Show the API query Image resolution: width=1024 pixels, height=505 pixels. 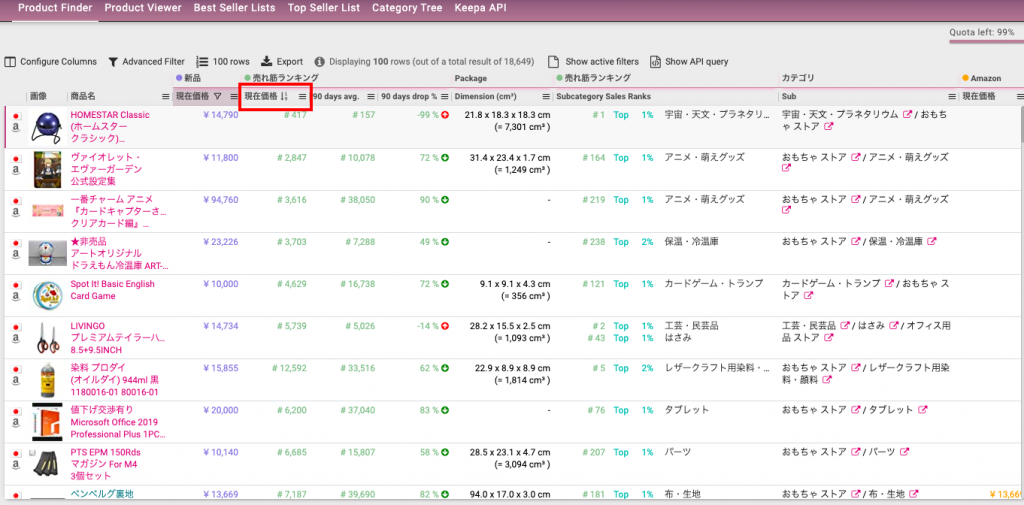pos(689,62)
